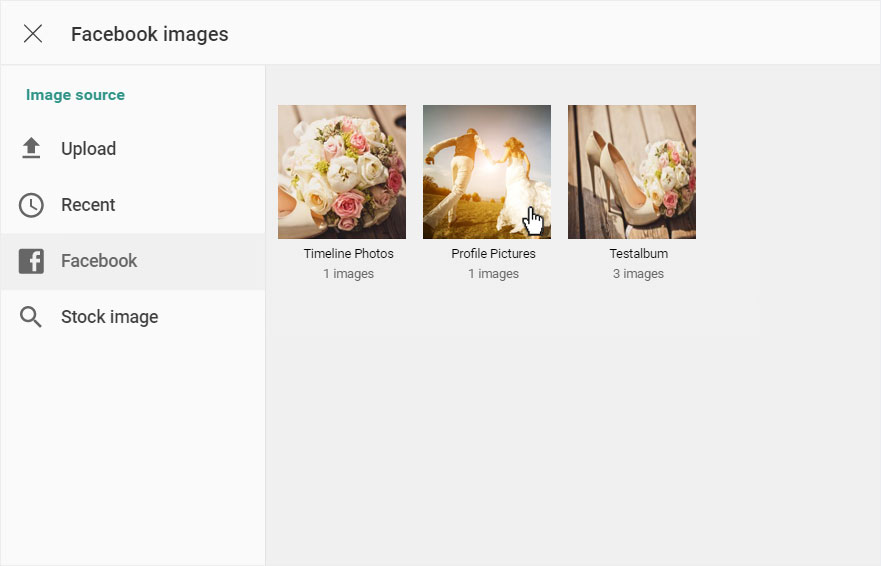
Task: Close the Facebook images dialog
Action: click(33, 34)
